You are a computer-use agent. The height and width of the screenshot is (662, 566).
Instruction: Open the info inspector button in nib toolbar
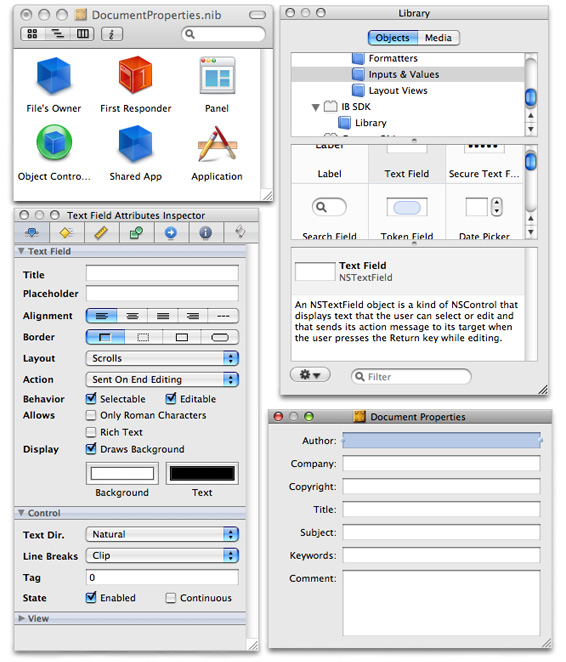[112, 34]
